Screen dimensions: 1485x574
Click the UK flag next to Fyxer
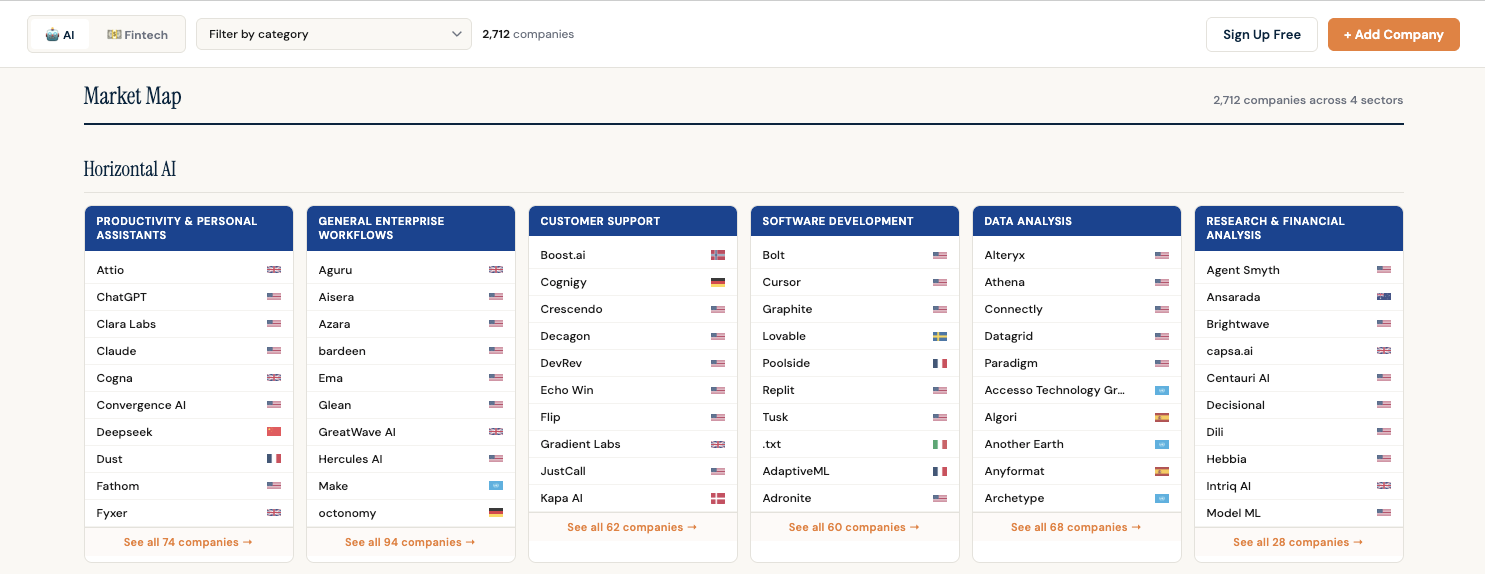[274, 513]
